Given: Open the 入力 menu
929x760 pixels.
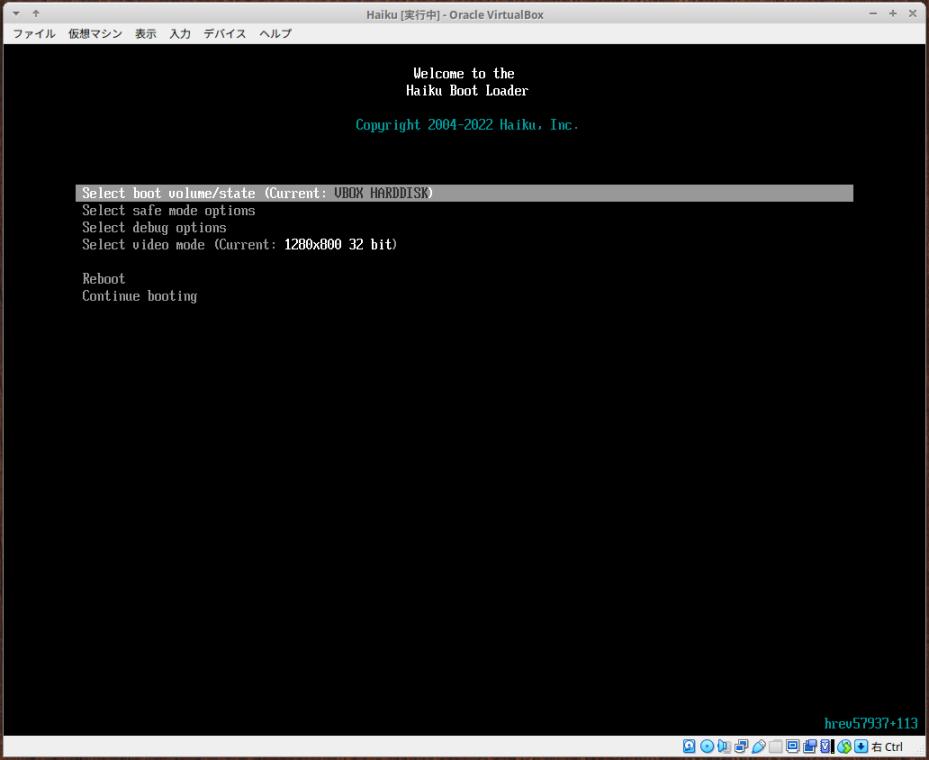Looking at the screenshot, I should click(180, 34).
